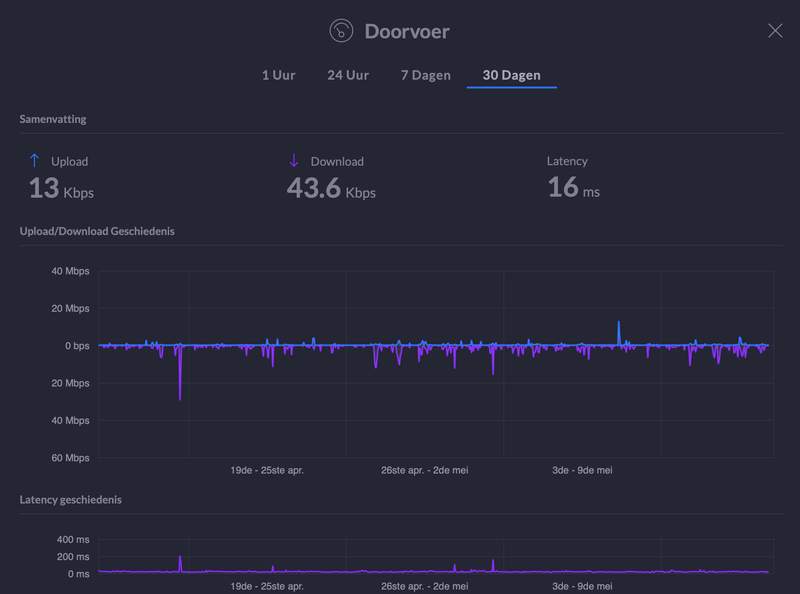The height and width of the screenshot is (594, 800).
Task: Click the 43.6 Kbps download value
Action: 331,188
